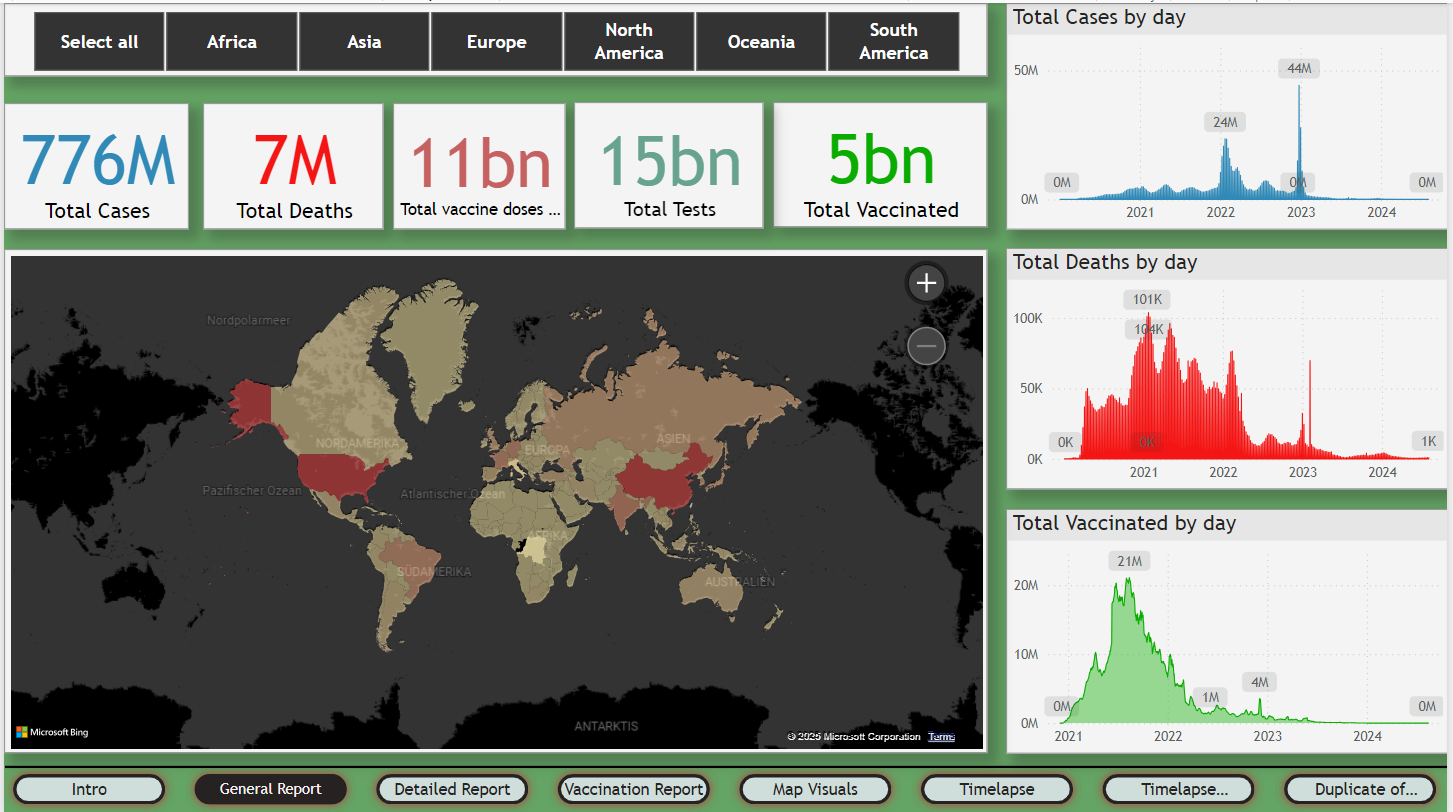The height and width of the screenshot is (812, 1453).
Task: Click the 2024 axis label in cases chart
Action: [x=1382, y=212]
